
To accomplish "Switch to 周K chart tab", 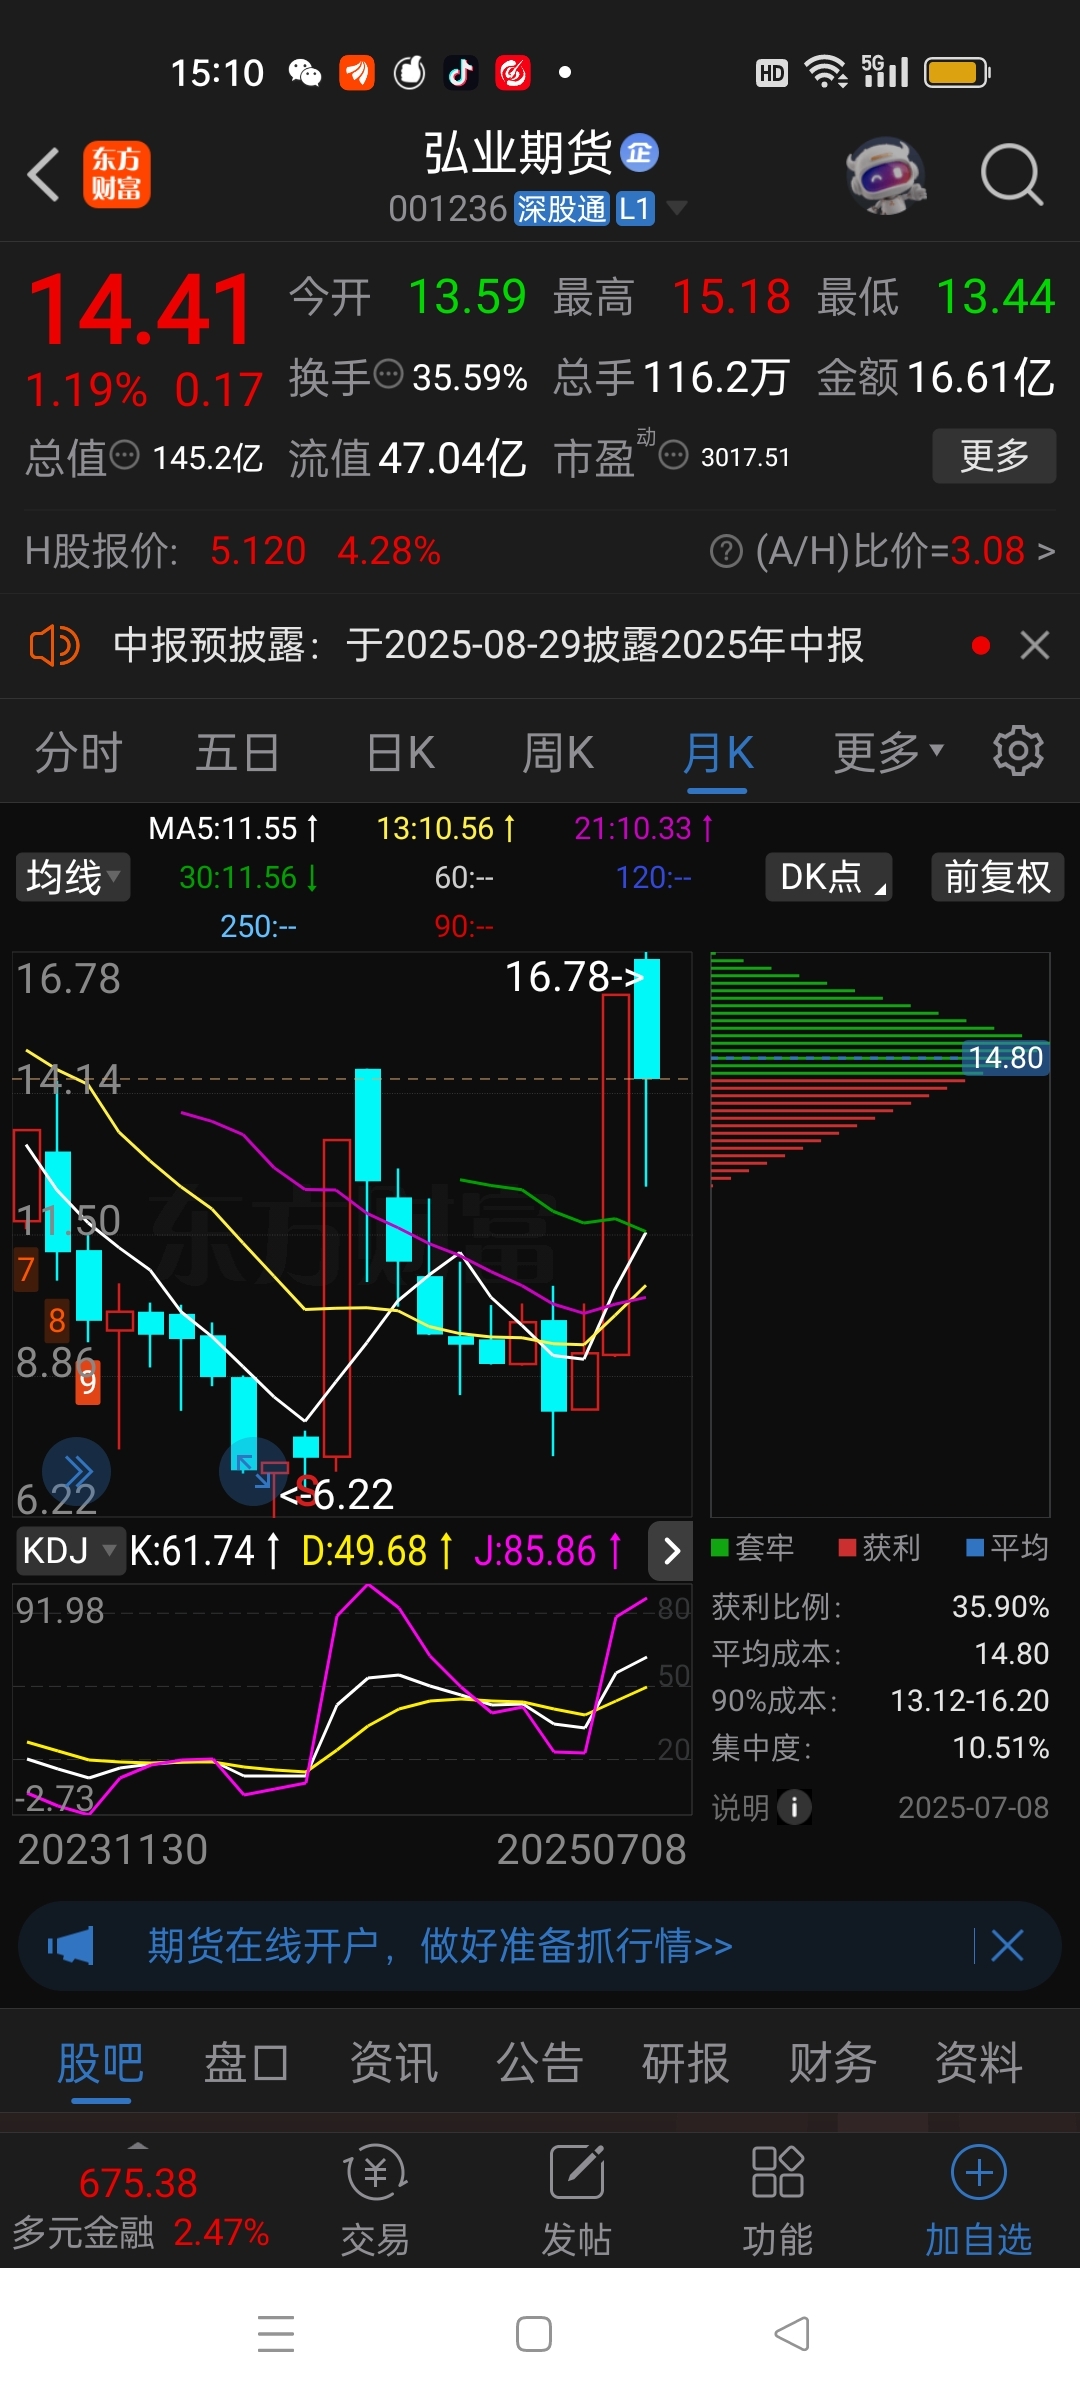I will coord(558,753).
